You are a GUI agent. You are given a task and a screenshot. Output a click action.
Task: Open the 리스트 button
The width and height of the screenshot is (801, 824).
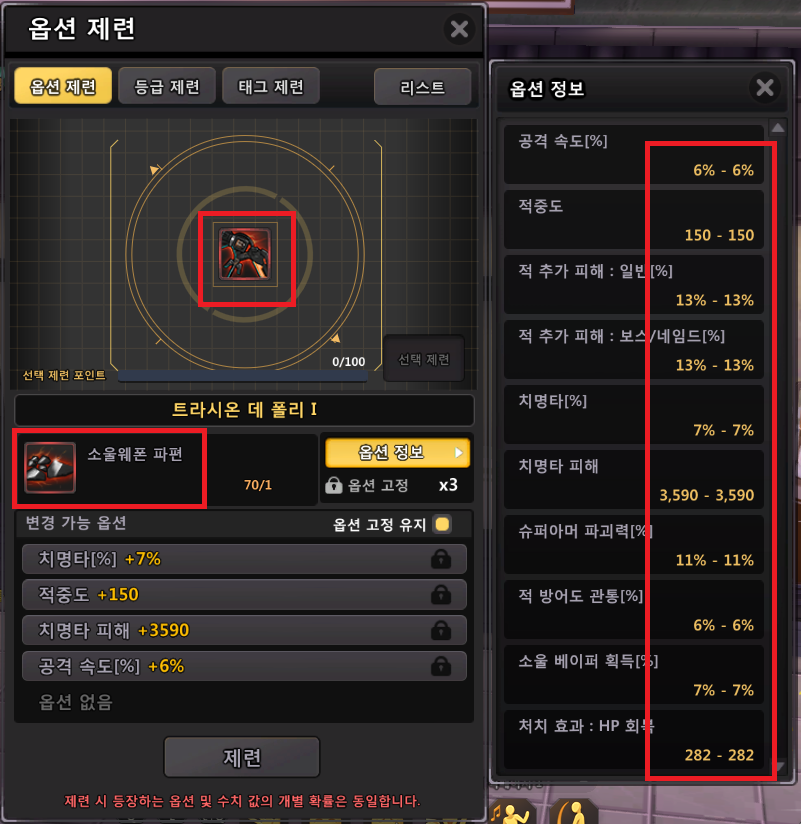(x=423, y=87)
